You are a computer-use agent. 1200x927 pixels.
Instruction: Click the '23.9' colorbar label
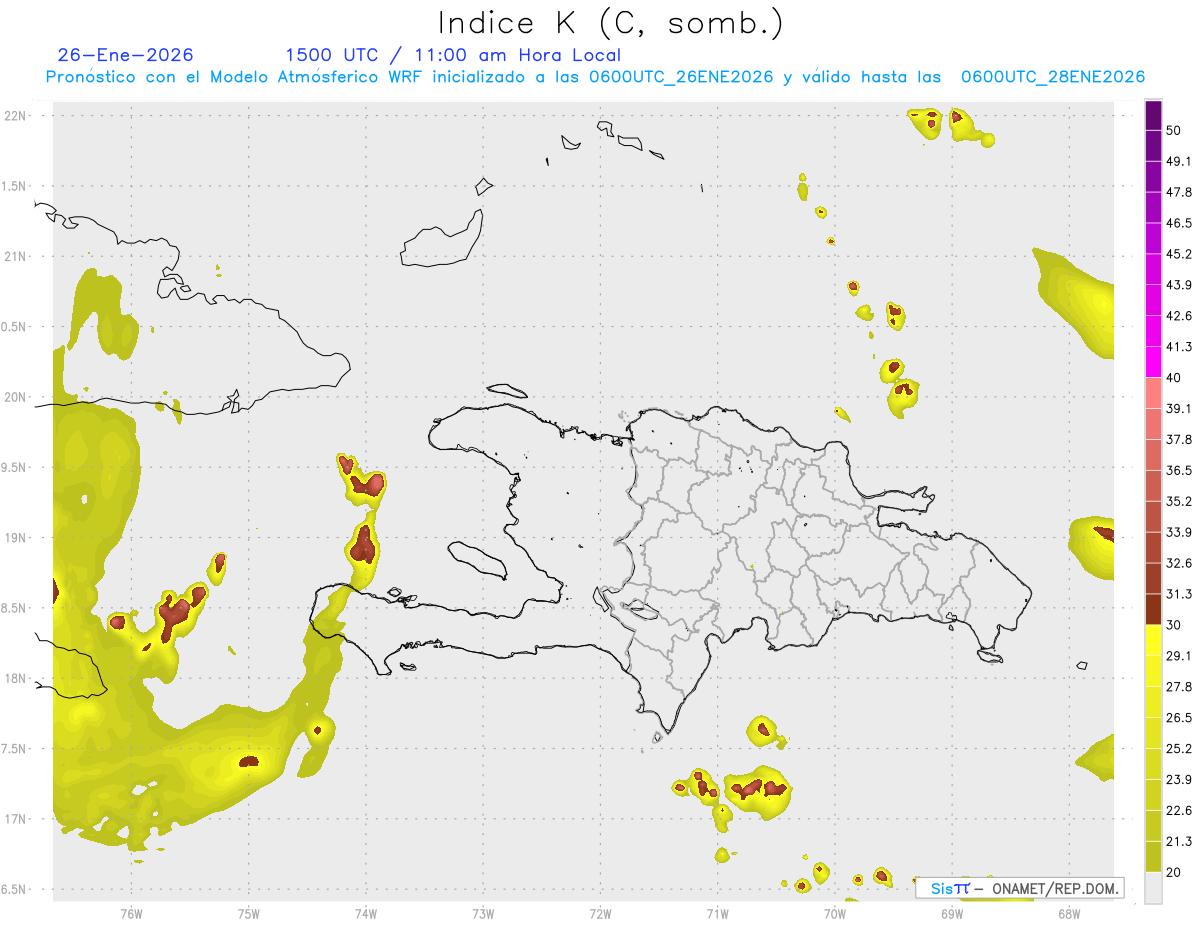click(x=1179, y=780)
